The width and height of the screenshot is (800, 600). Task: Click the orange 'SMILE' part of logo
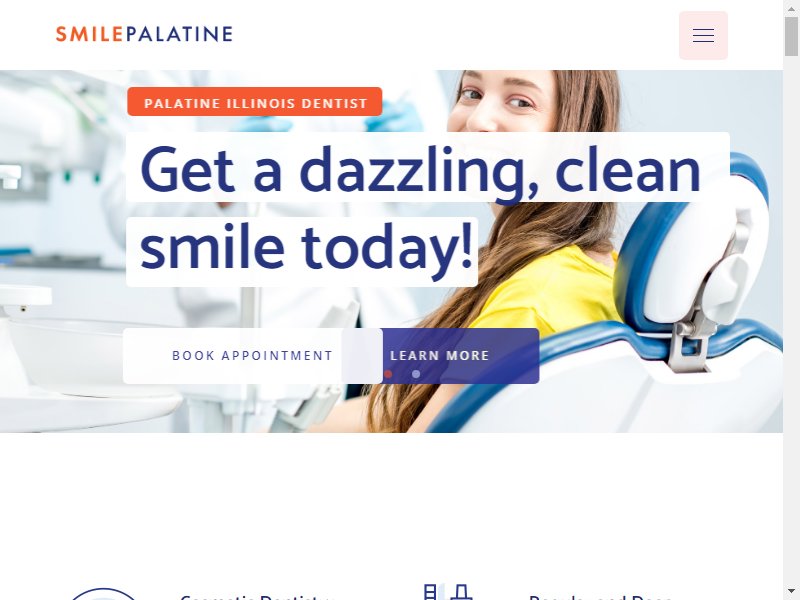[89, 34]
